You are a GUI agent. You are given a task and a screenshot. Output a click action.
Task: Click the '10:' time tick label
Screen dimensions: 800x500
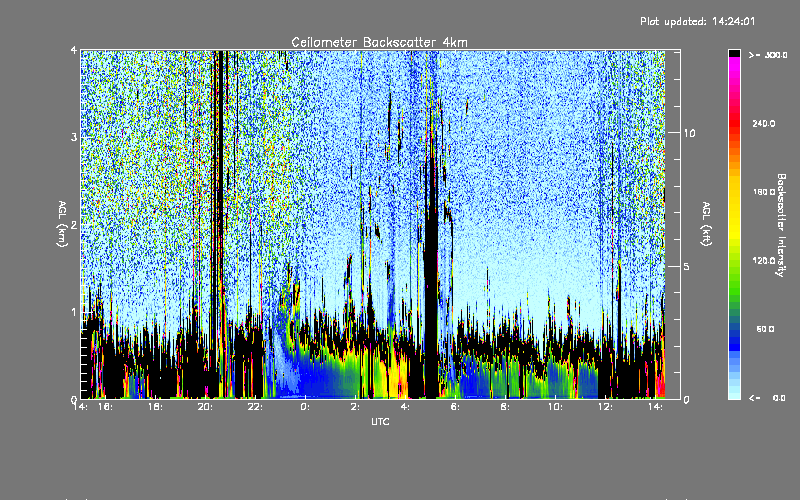pos(555,407)
